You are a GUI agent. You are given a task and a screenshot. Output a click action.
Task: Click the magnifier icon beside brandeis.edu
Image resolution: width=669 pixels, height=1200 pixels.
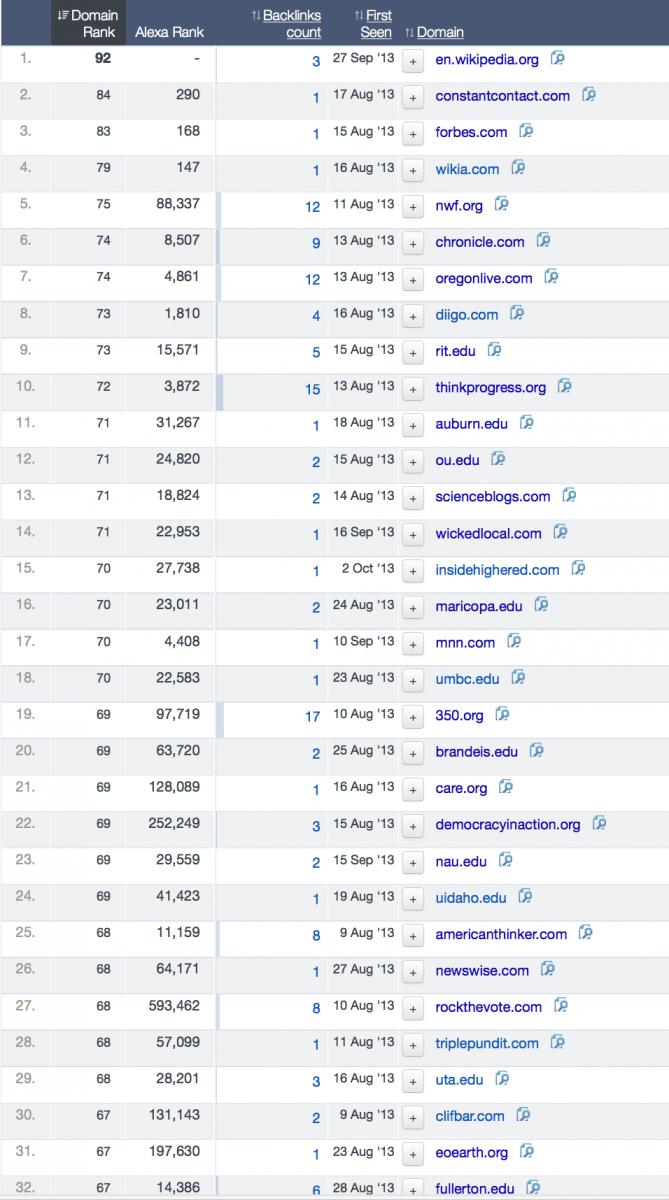coord(536,750)
